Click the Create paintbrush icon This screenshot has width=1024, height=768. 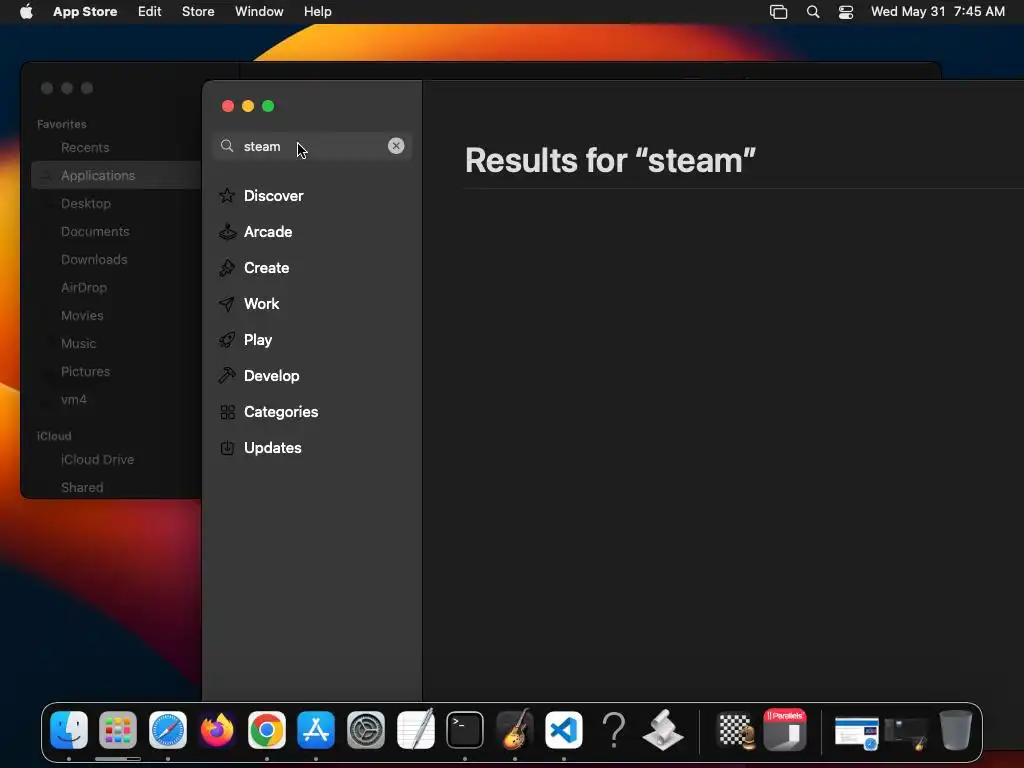tap(227, 268)
